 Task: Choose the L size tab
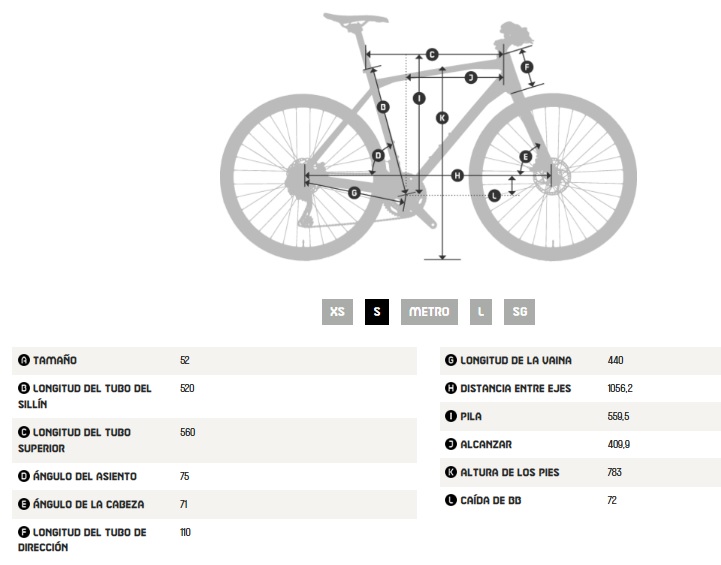coord(481,312)
